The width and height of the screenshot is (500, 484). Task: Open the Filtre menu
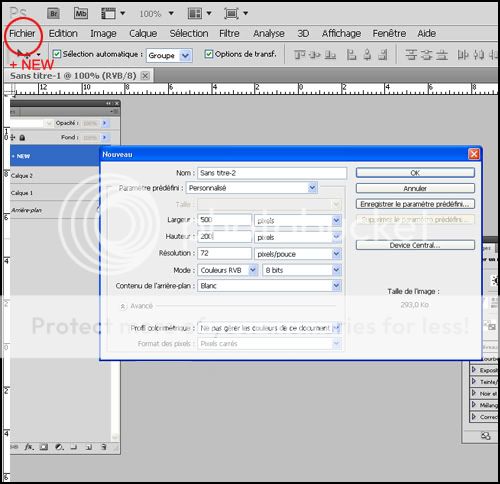pos(229,33)
